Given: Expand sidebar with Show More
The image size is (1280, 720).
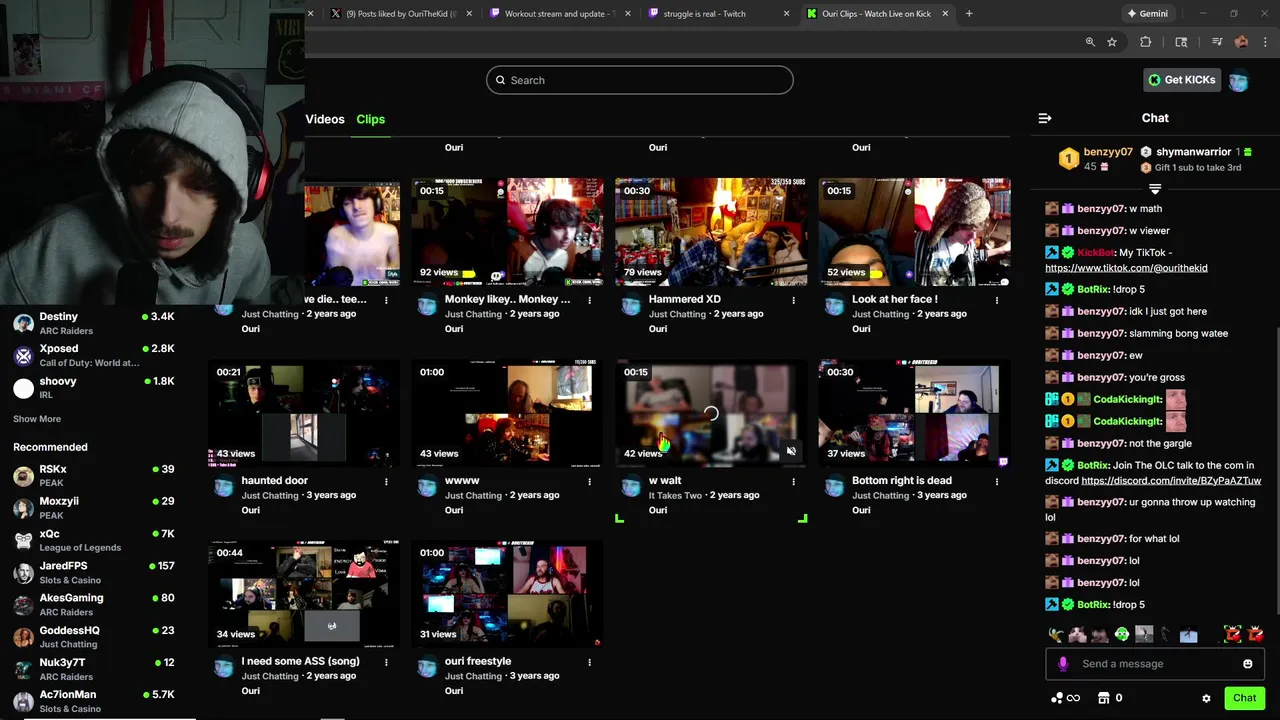Looking at the screenshot, I should click(x=37, y=419).
